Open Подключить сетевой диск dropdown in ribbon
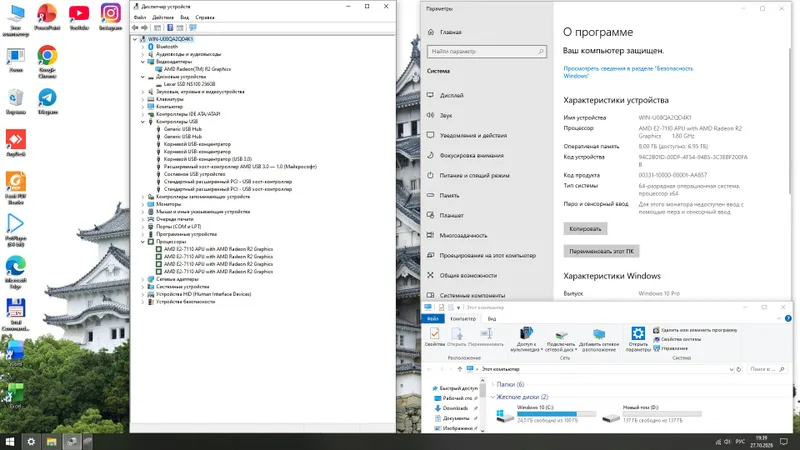This screenshot has height=450, width=800. (560, 340)
